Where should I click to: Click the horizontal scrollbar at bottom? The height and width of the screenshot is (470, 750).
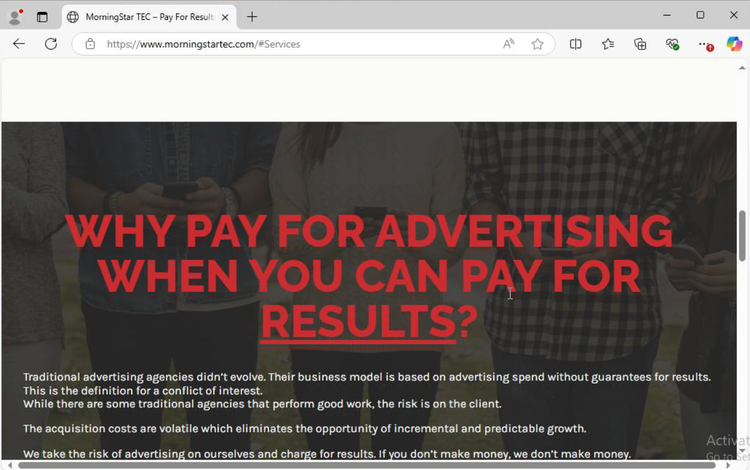point(370,464)
